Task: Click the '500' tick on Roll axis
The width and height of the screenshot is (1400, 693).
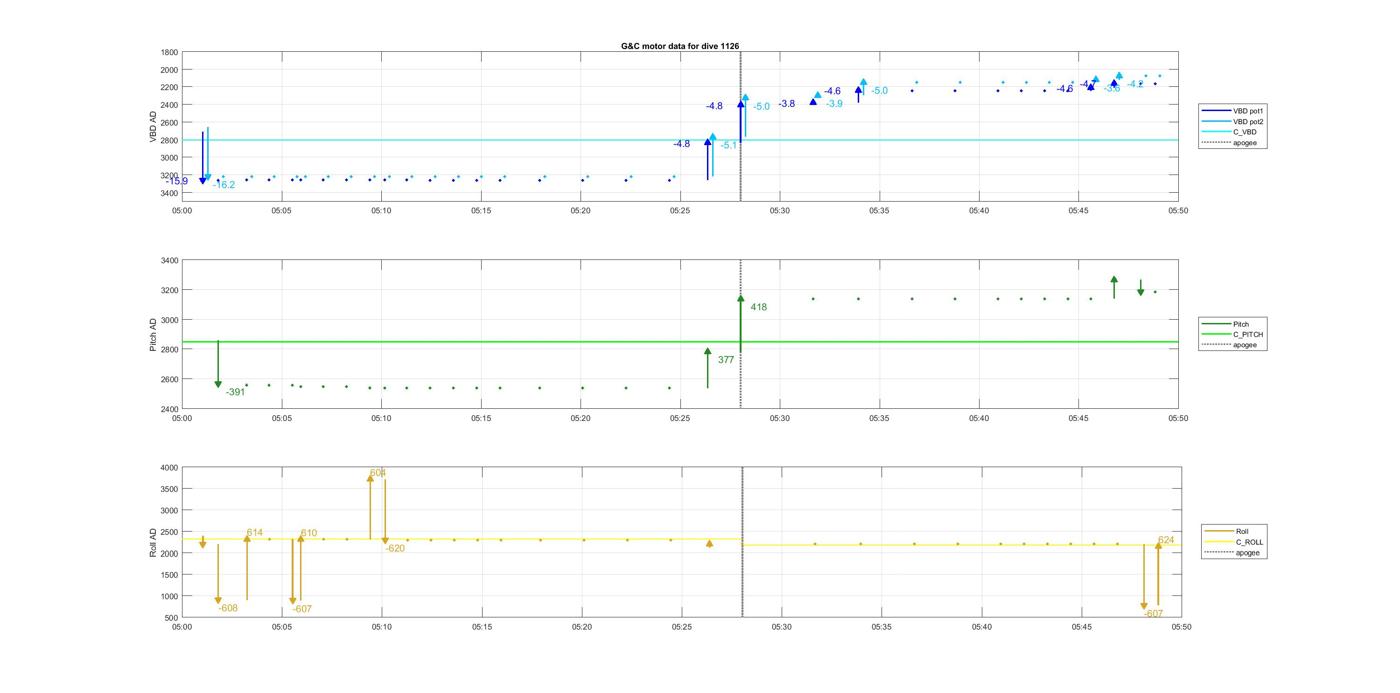Action: [x=171, y=618]
